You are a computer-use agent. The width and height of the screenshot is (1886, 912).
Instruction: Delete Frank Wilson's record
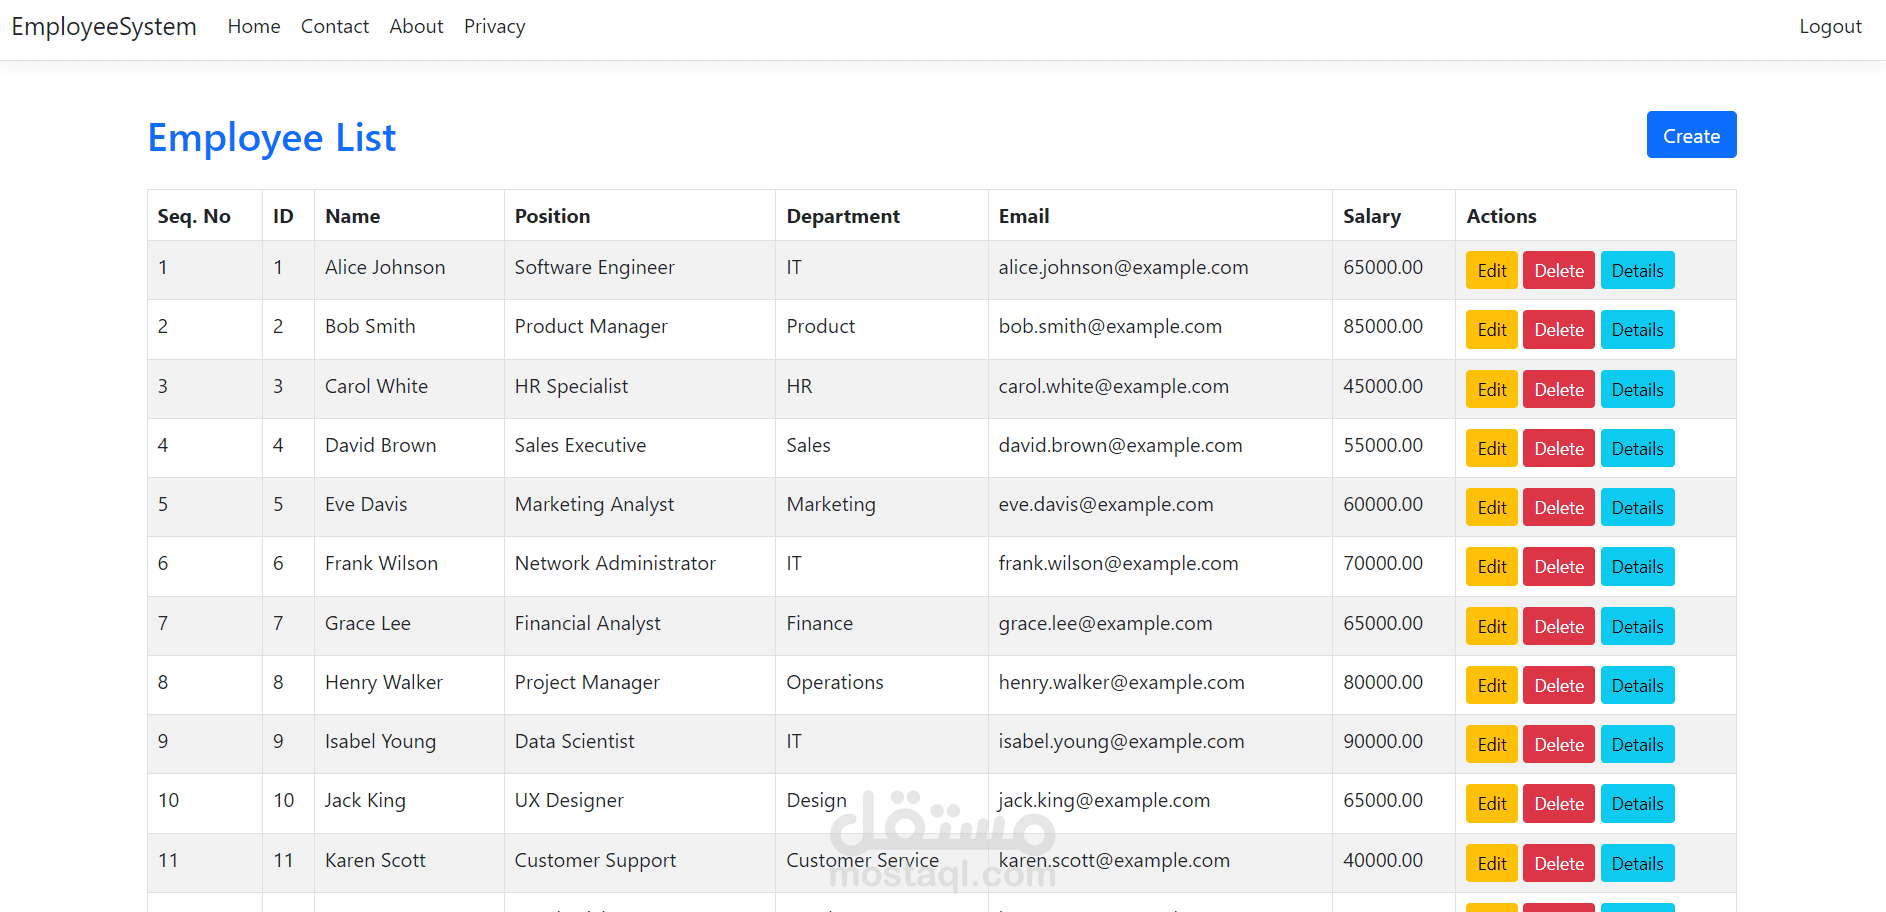(1558, 567)
